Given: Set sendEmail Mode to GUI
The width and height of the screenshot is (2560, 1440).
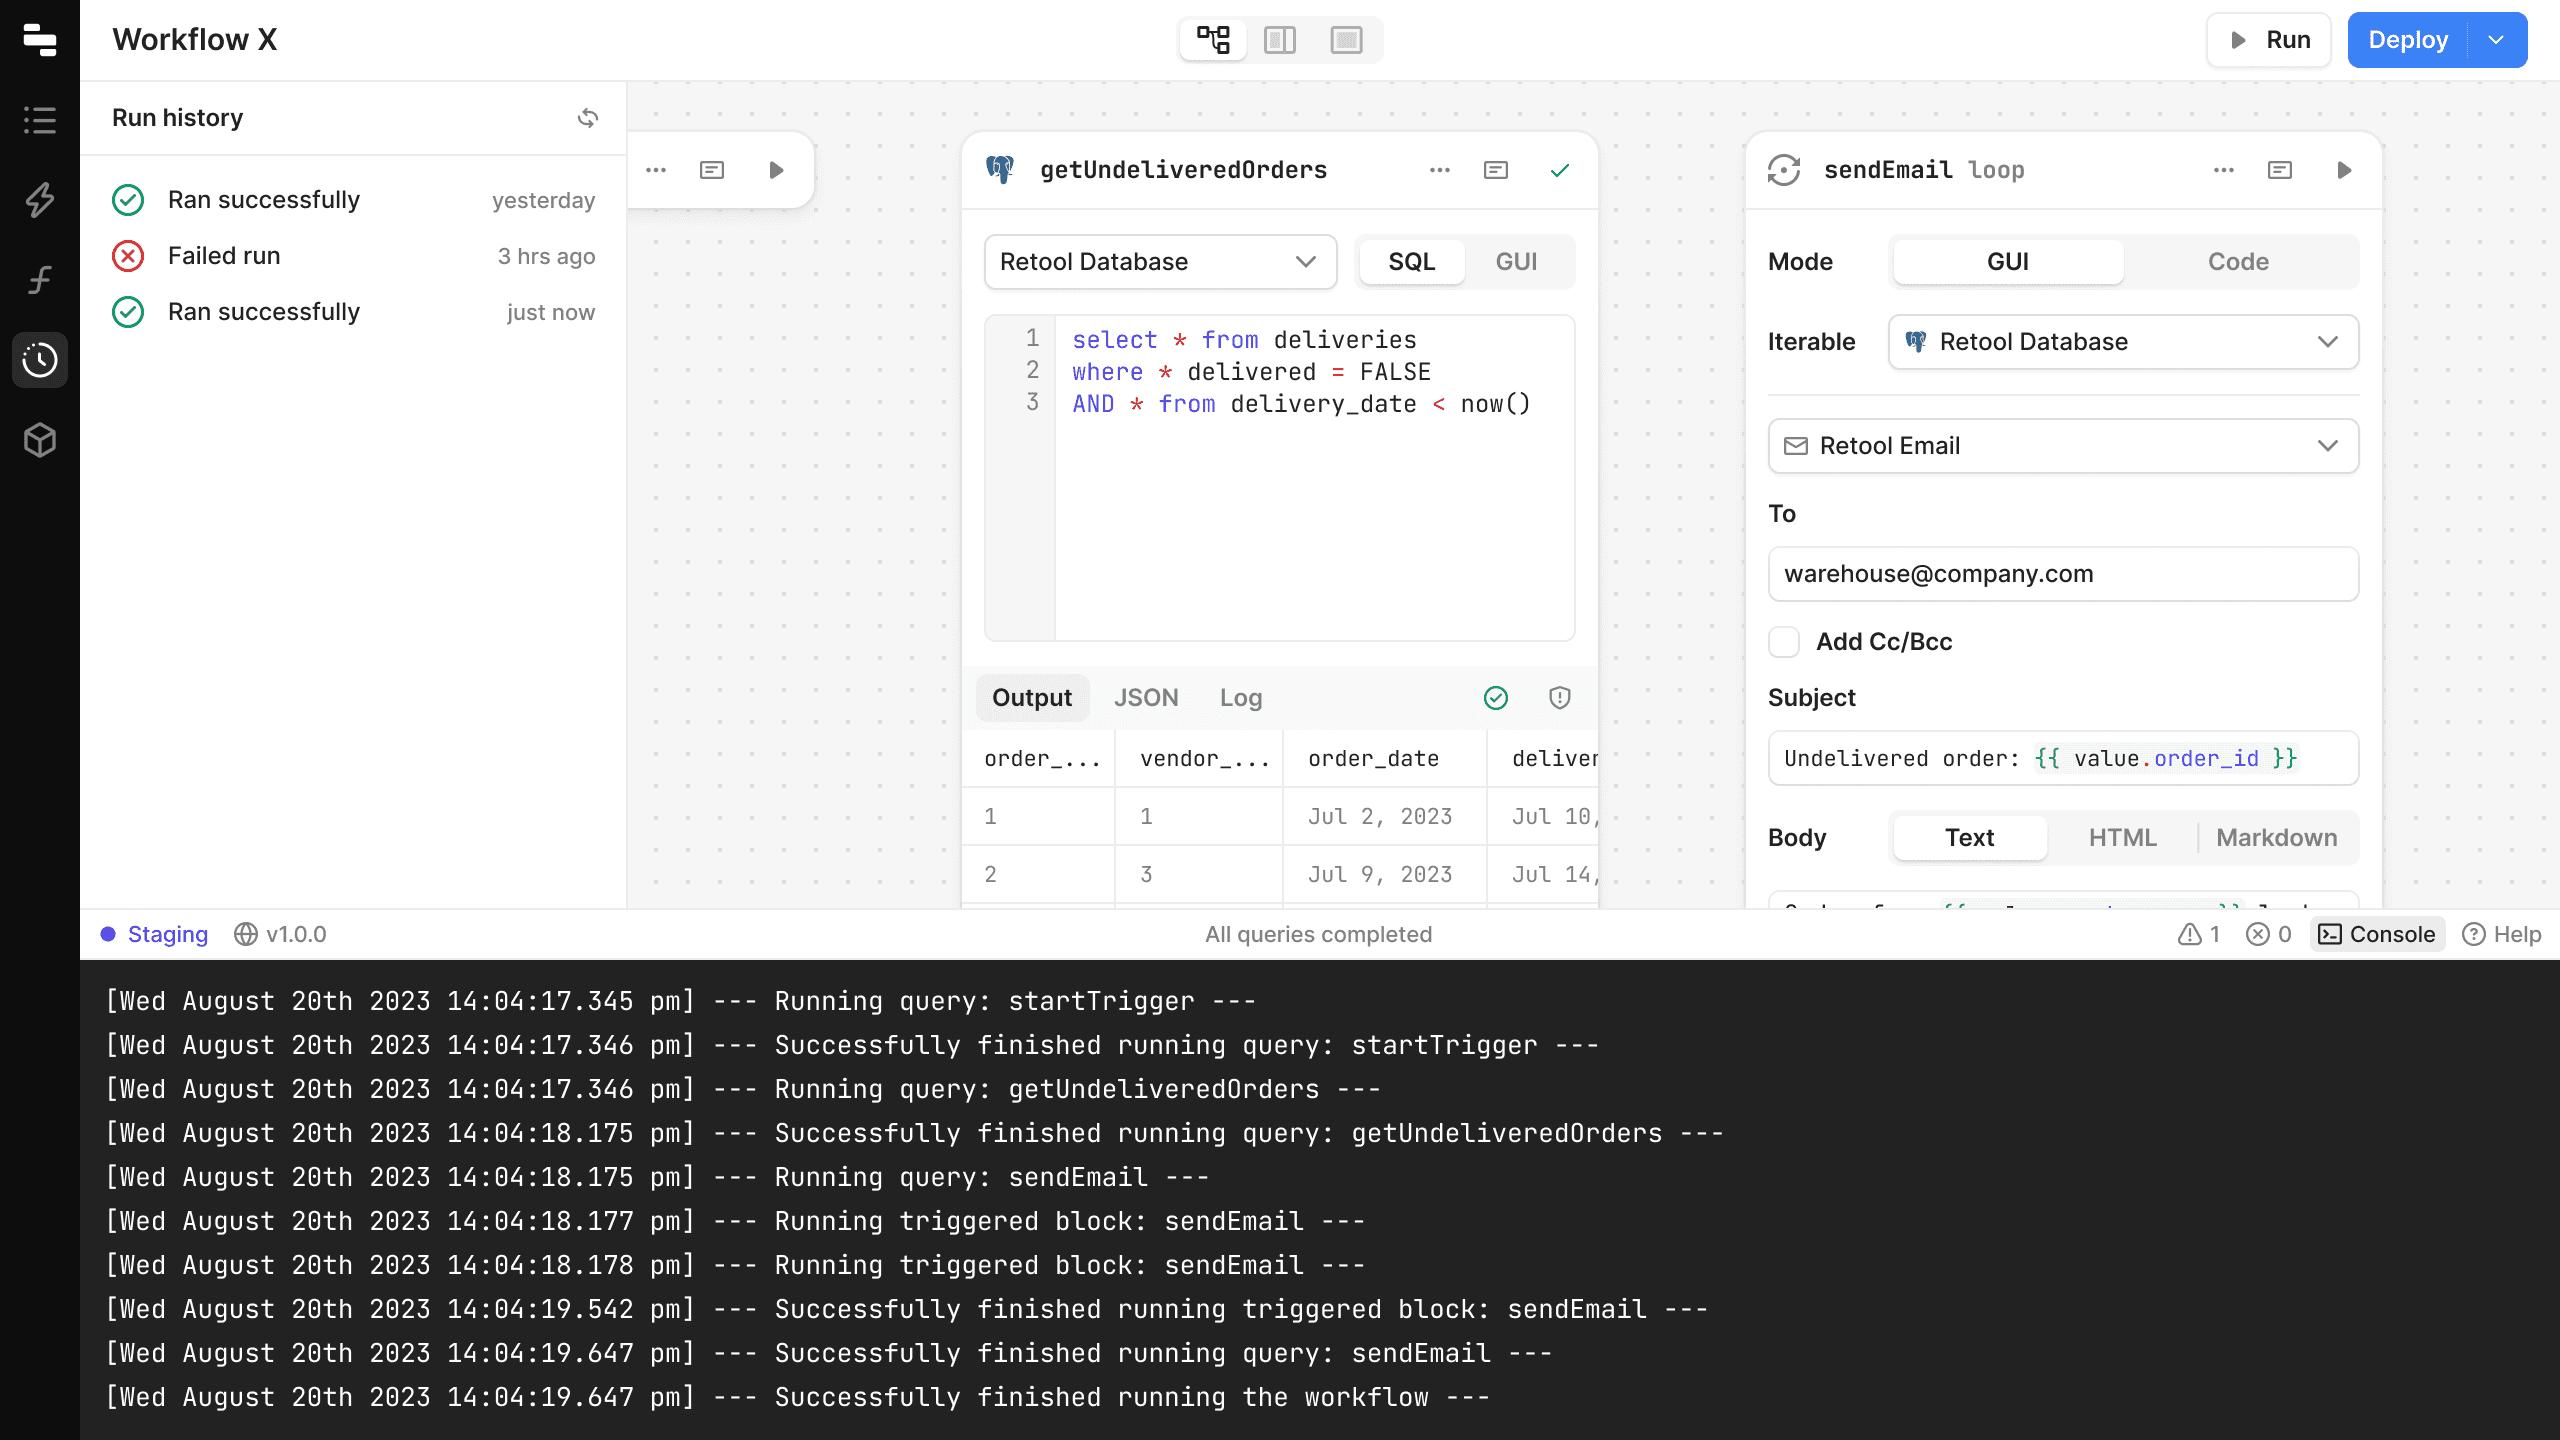Looking at the screenshot, I should click(x=2008, y=262).
